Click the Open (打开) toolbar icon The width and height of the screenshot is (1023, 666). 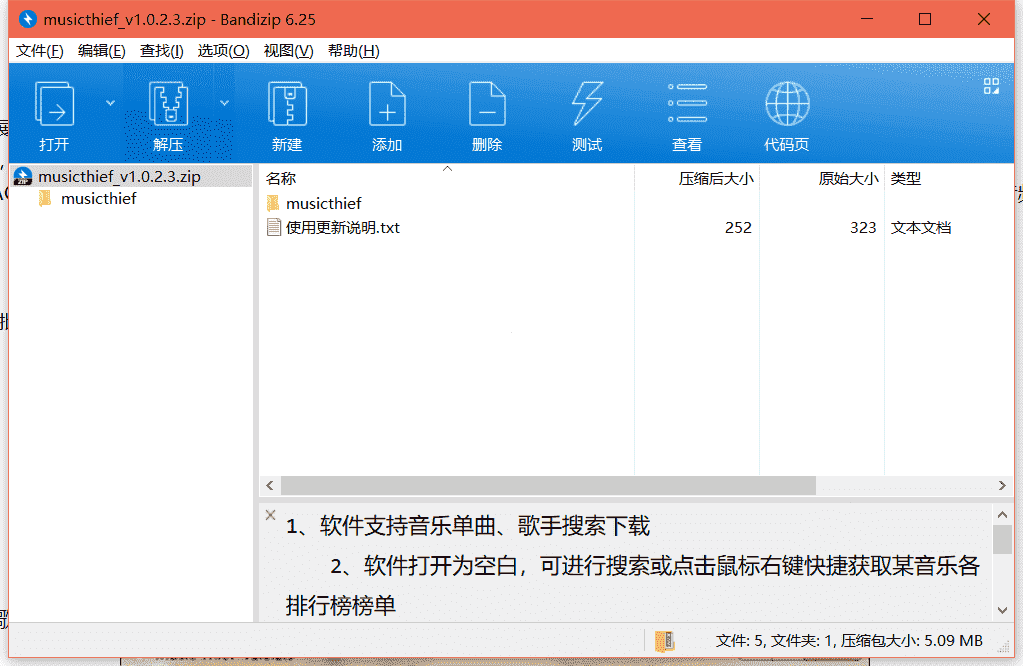(x=54, y=104)
